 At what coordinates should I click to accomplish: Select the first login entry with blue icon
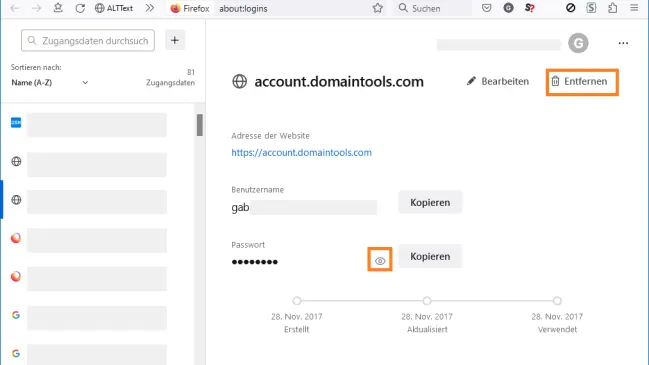tap(98, 124)
